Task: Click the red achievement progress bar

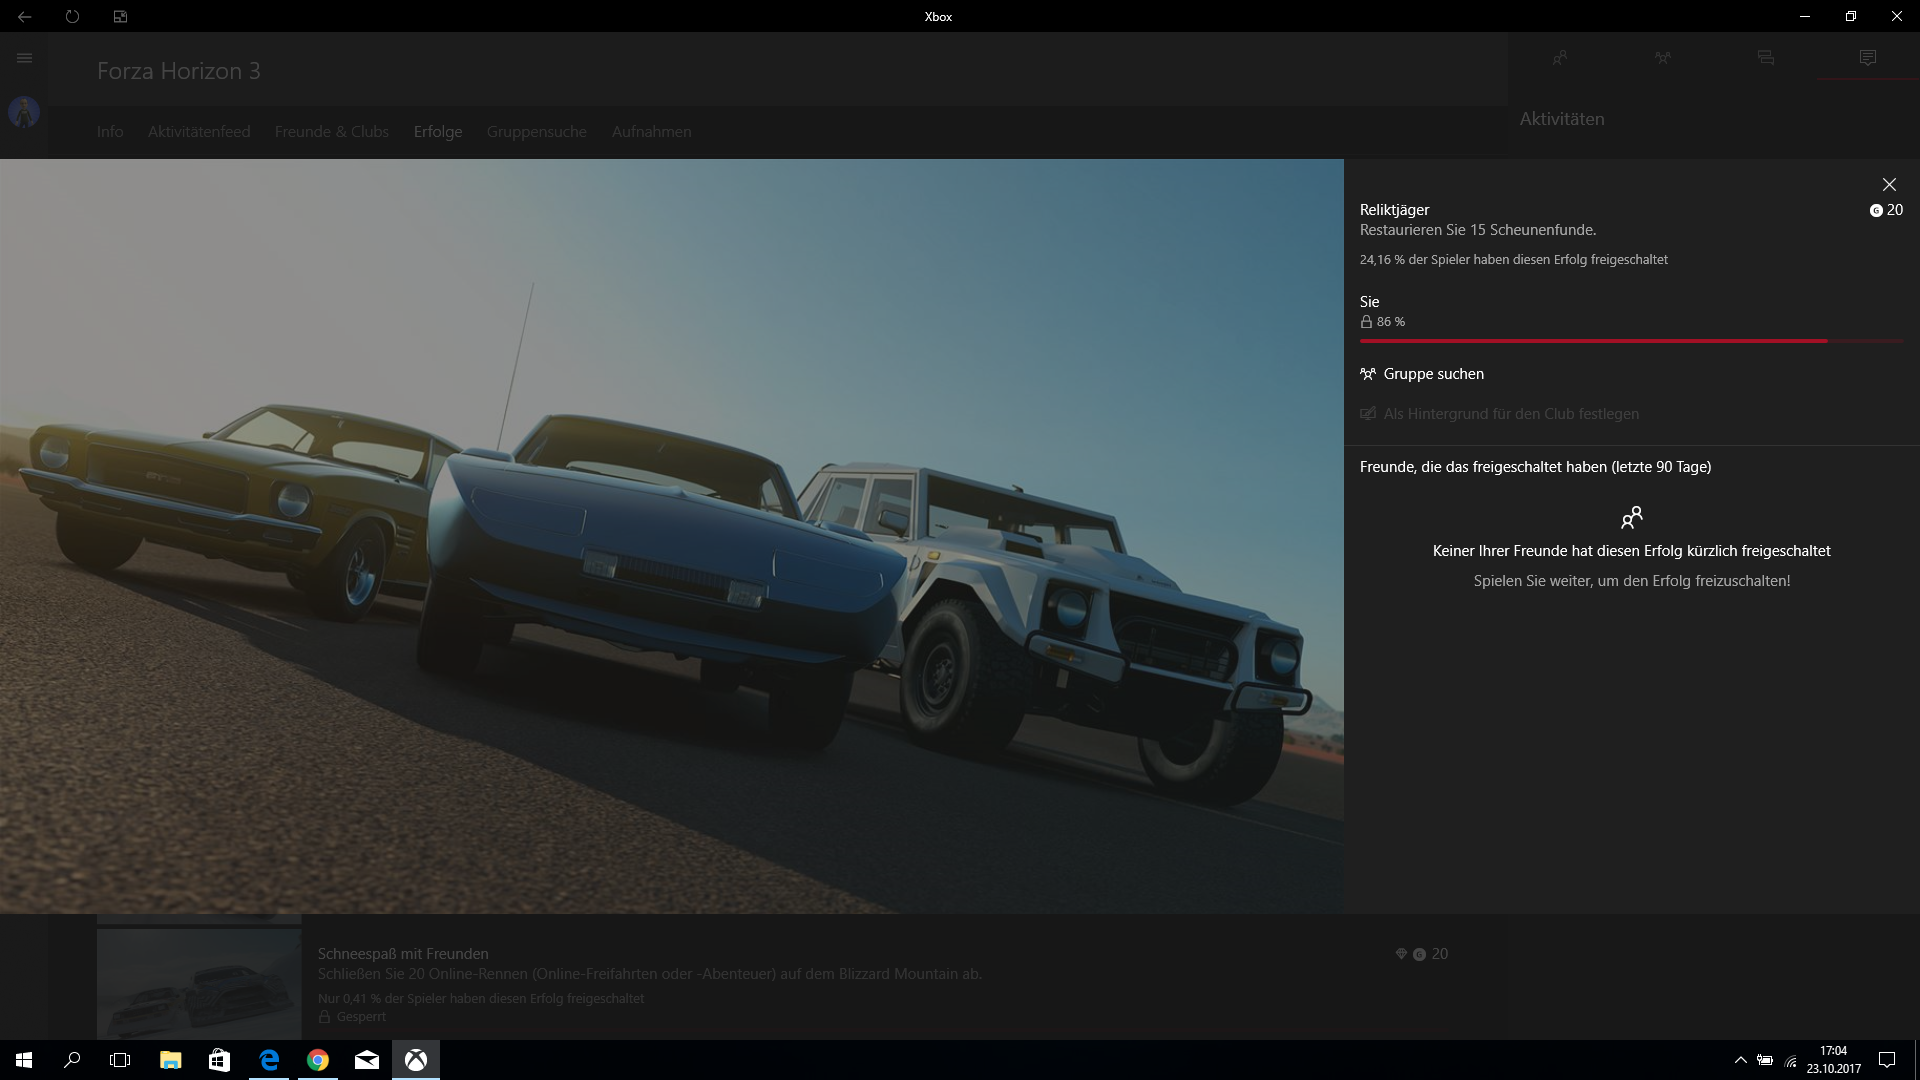Action: pyautogui.click(x=1632, y=341)
